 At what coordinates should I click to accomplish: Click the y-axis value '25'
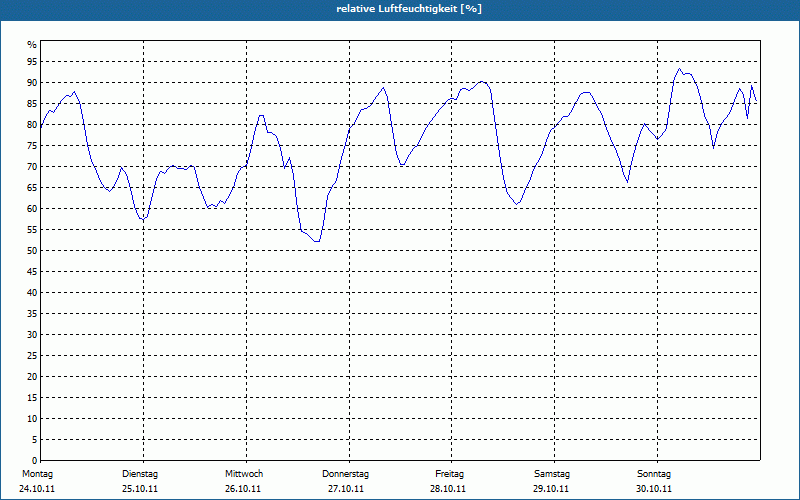click(x=32, y=356)
